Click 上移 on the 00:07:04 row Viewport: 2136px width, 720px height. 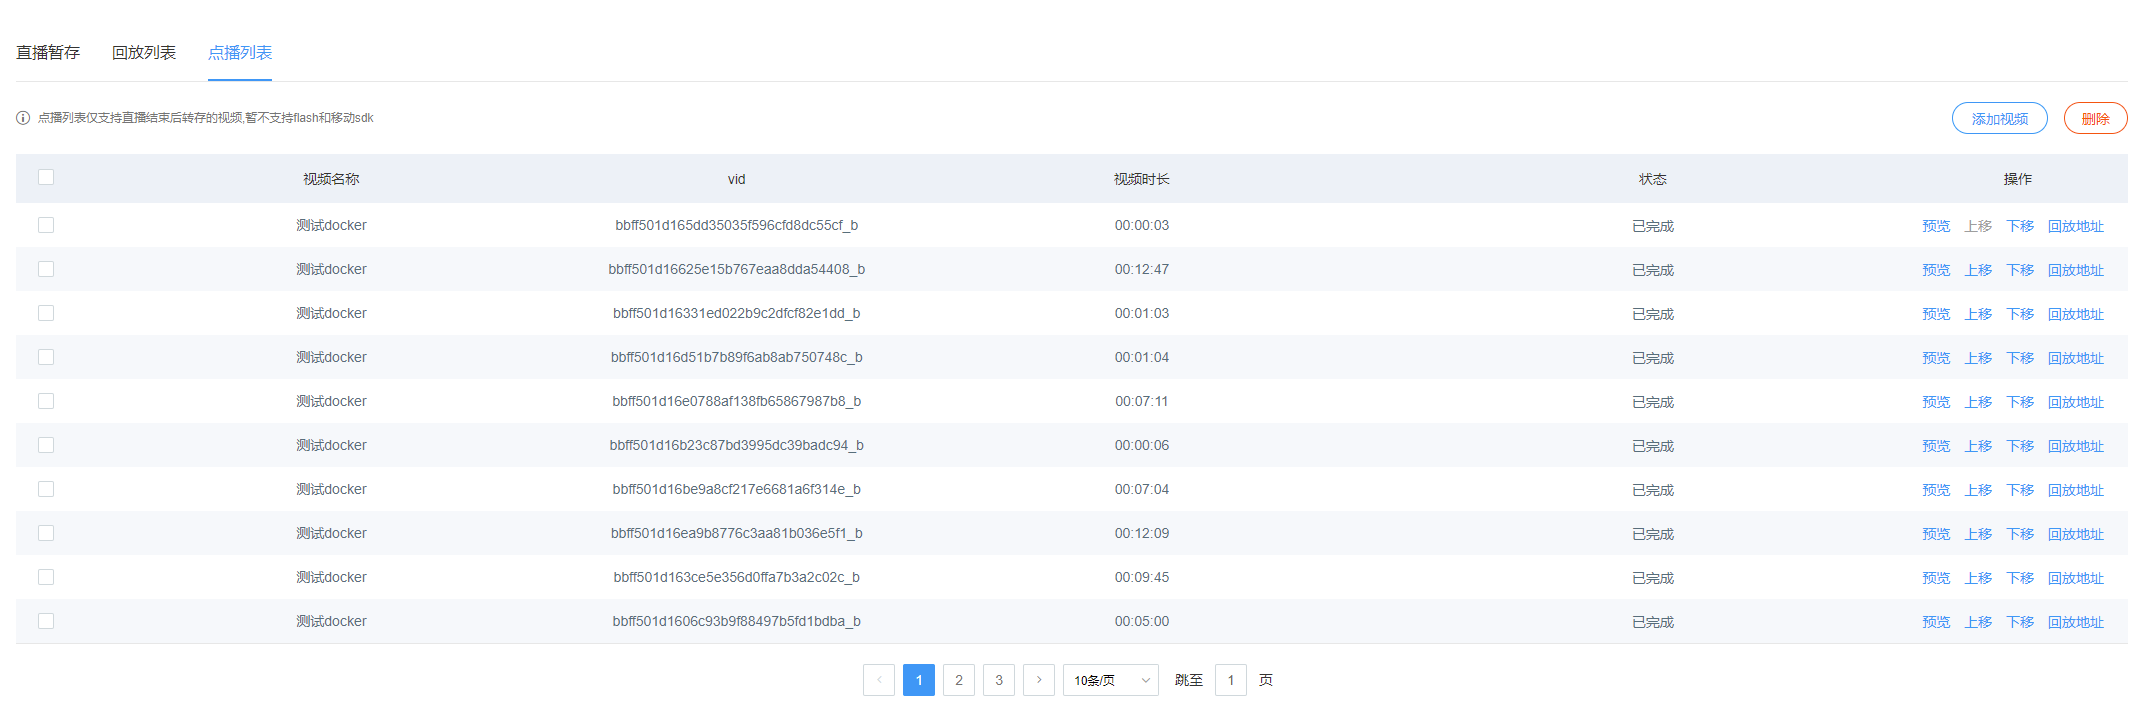(1978, 490)
